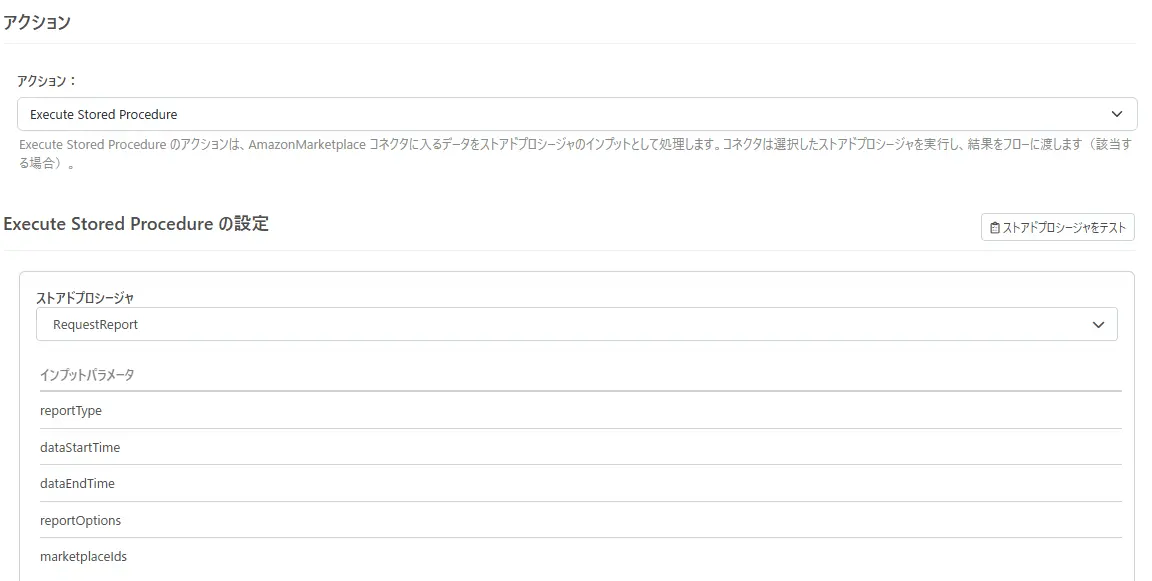Click the ストアドプロシージャ field label
Viewport: 1152px width, 581px height.
pos(85,297)
